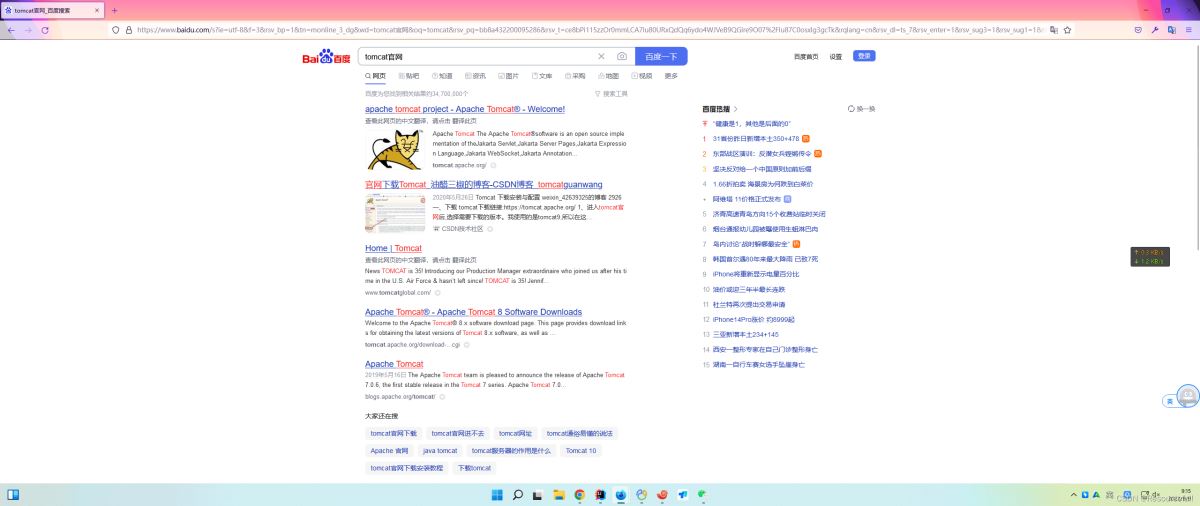Select related search 下载tomcat

(x=475, y=468)
